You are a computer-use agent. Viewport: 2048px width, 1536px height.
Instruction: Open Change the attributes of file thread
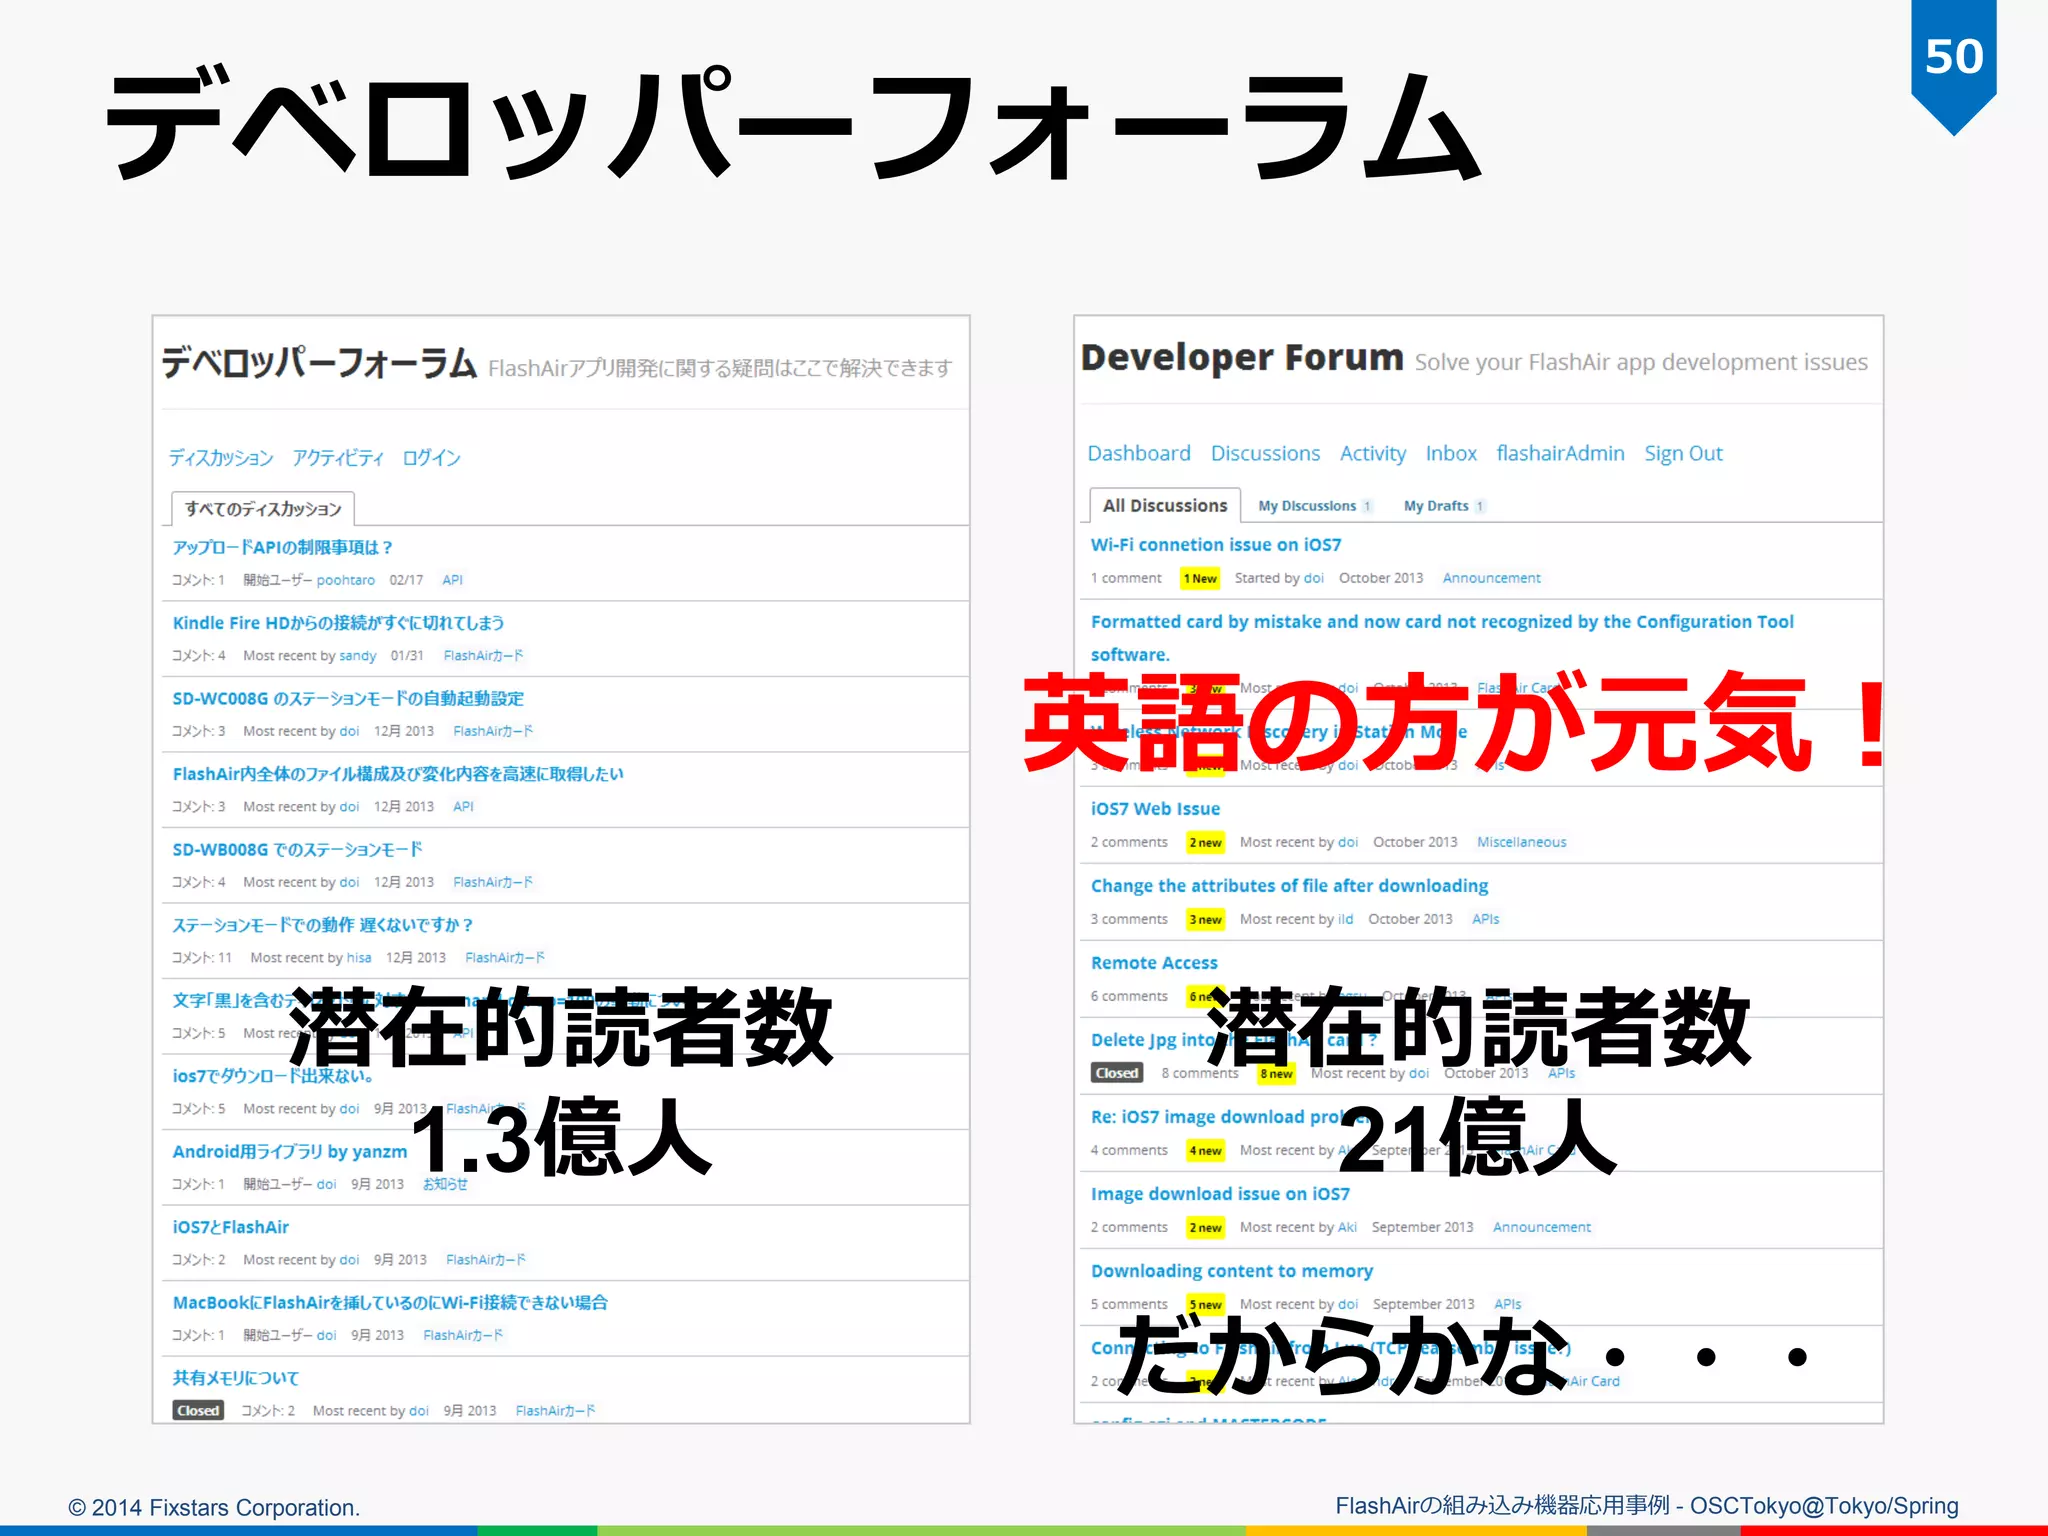(1289, 886)
